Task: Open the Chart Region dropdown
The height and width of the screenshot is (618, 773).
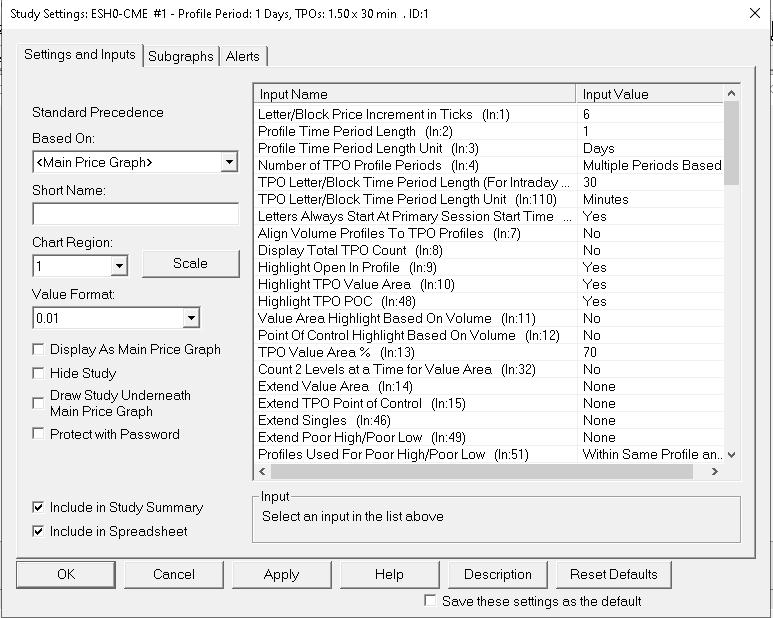Action: (119, 267)
